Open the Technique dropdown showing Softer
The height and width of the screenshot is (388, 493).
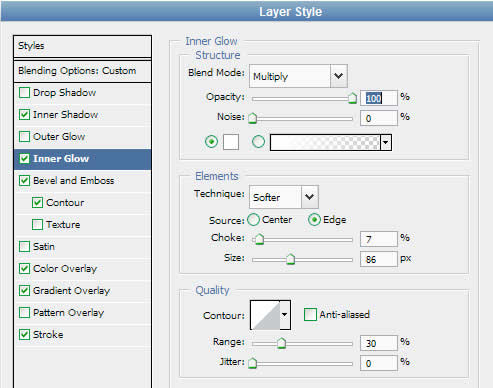coord(284,197)
